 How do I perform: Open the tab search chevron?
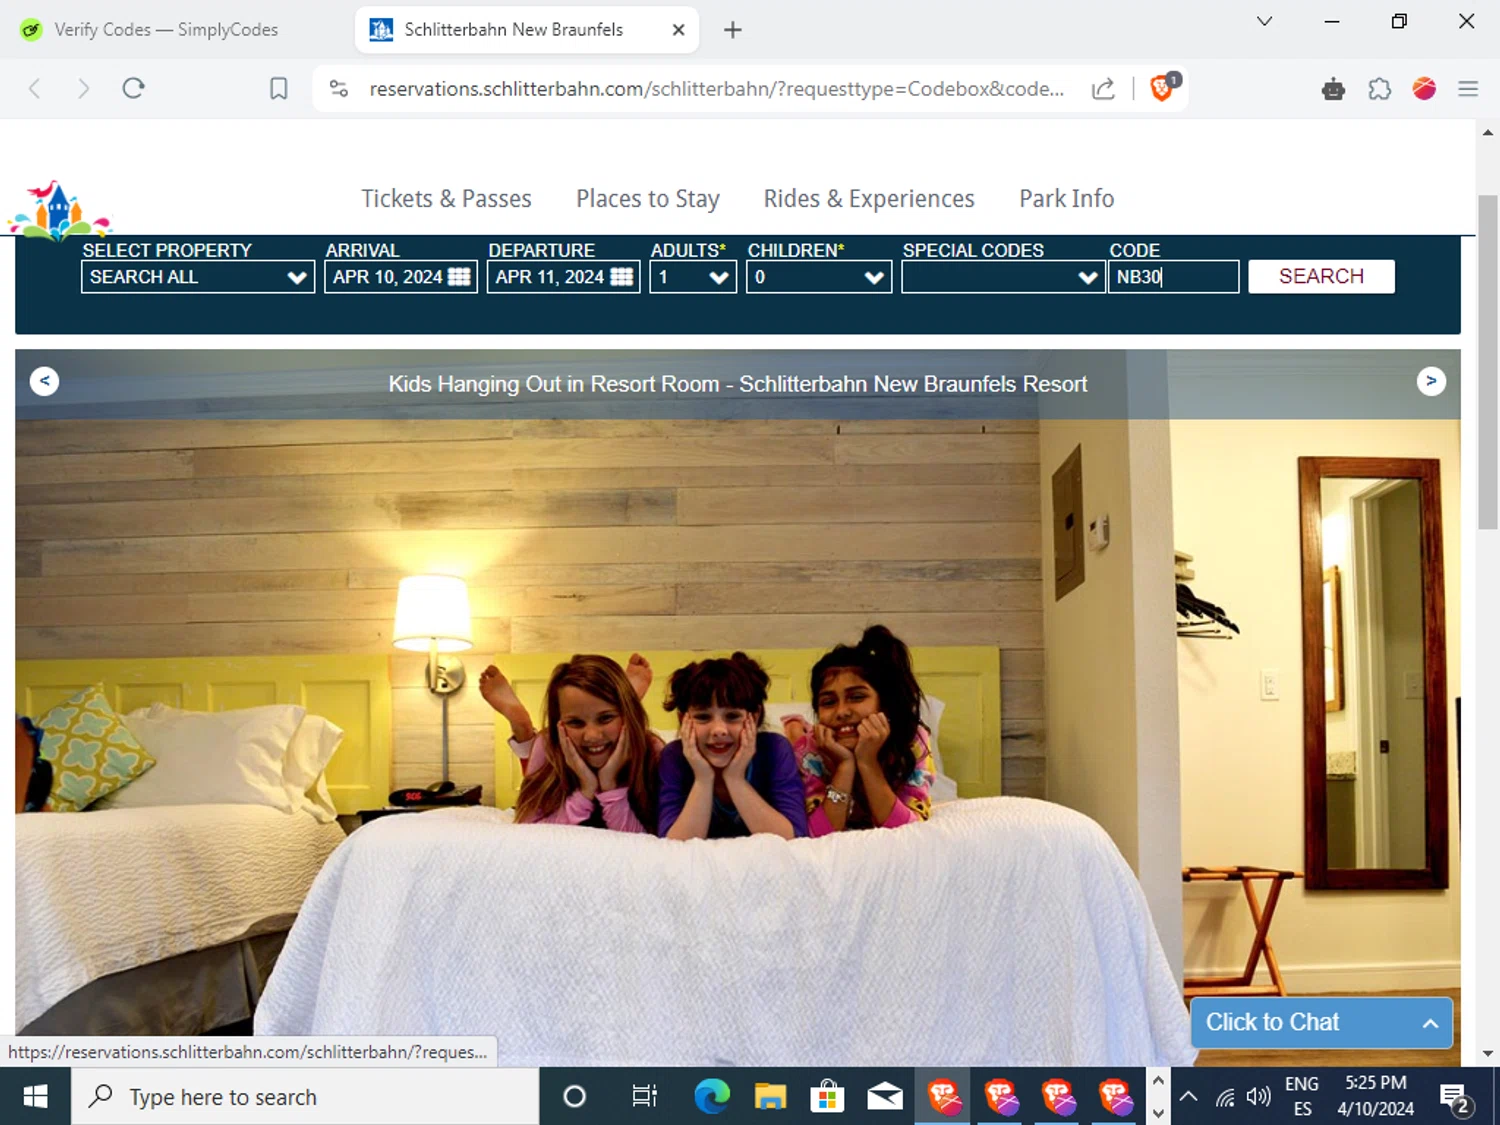(x=1264, y=21)
